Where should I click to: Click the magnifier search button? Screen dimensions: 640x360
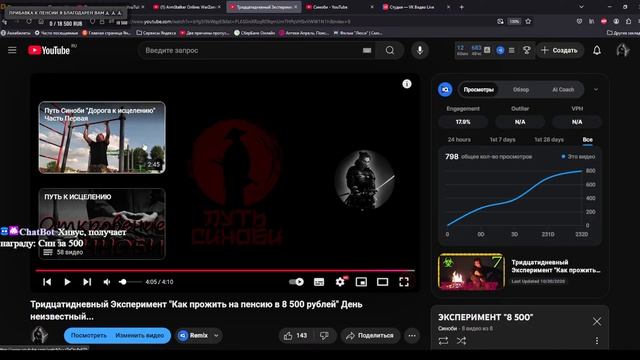(390, 50)
